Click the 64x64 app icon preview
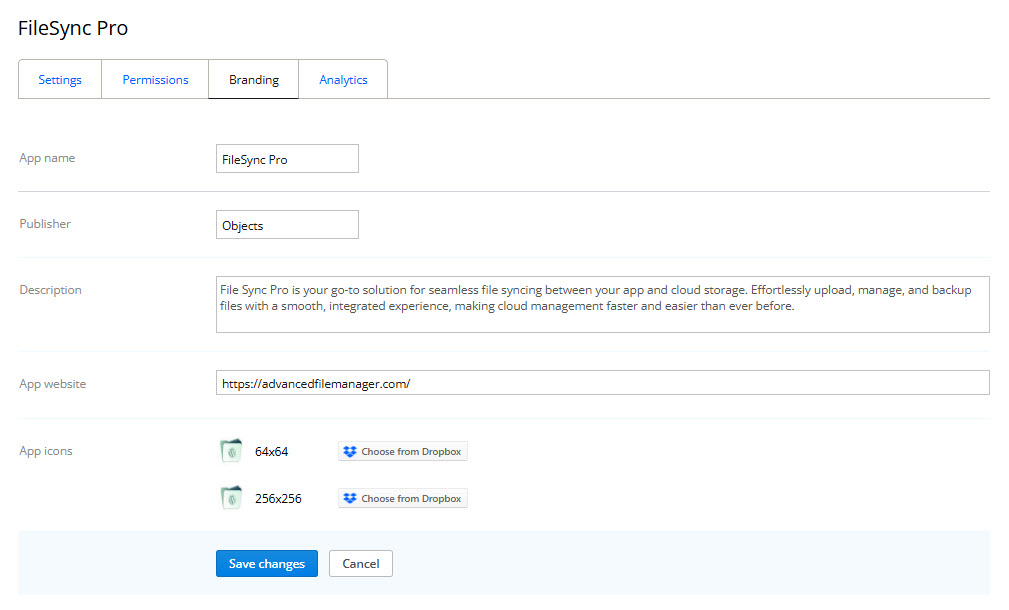 pyautogui.click(x=230, y=451)
